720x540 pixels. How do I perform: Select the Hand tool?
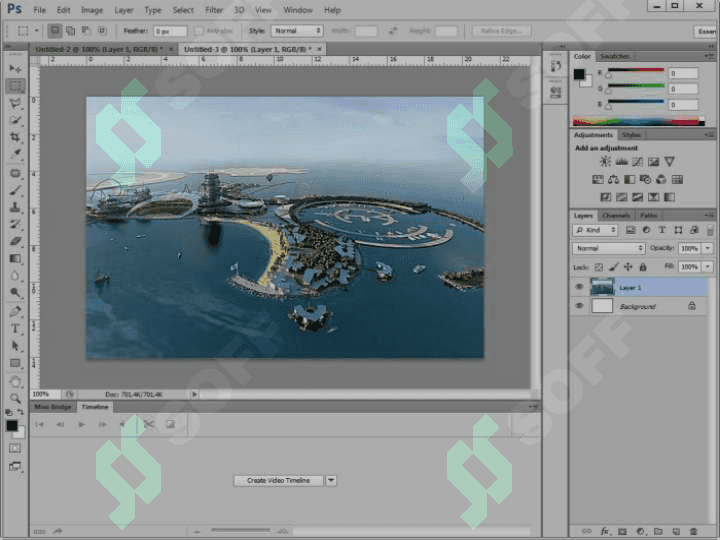(15, 382)
